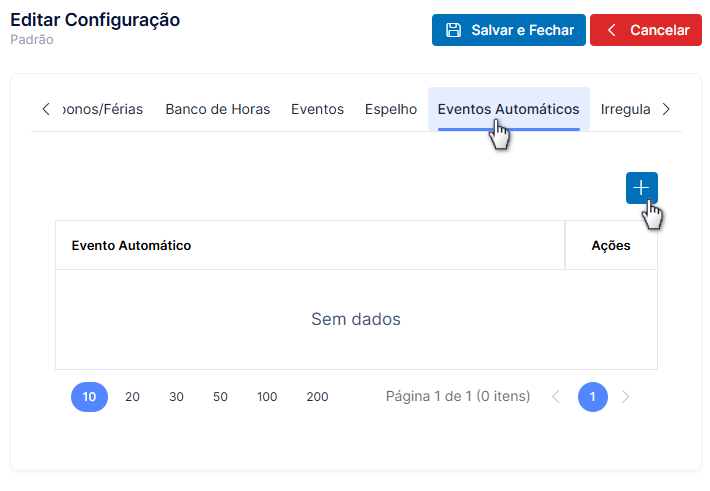
Task: Go to previous page arrow
Action: [x=556, y=397]
